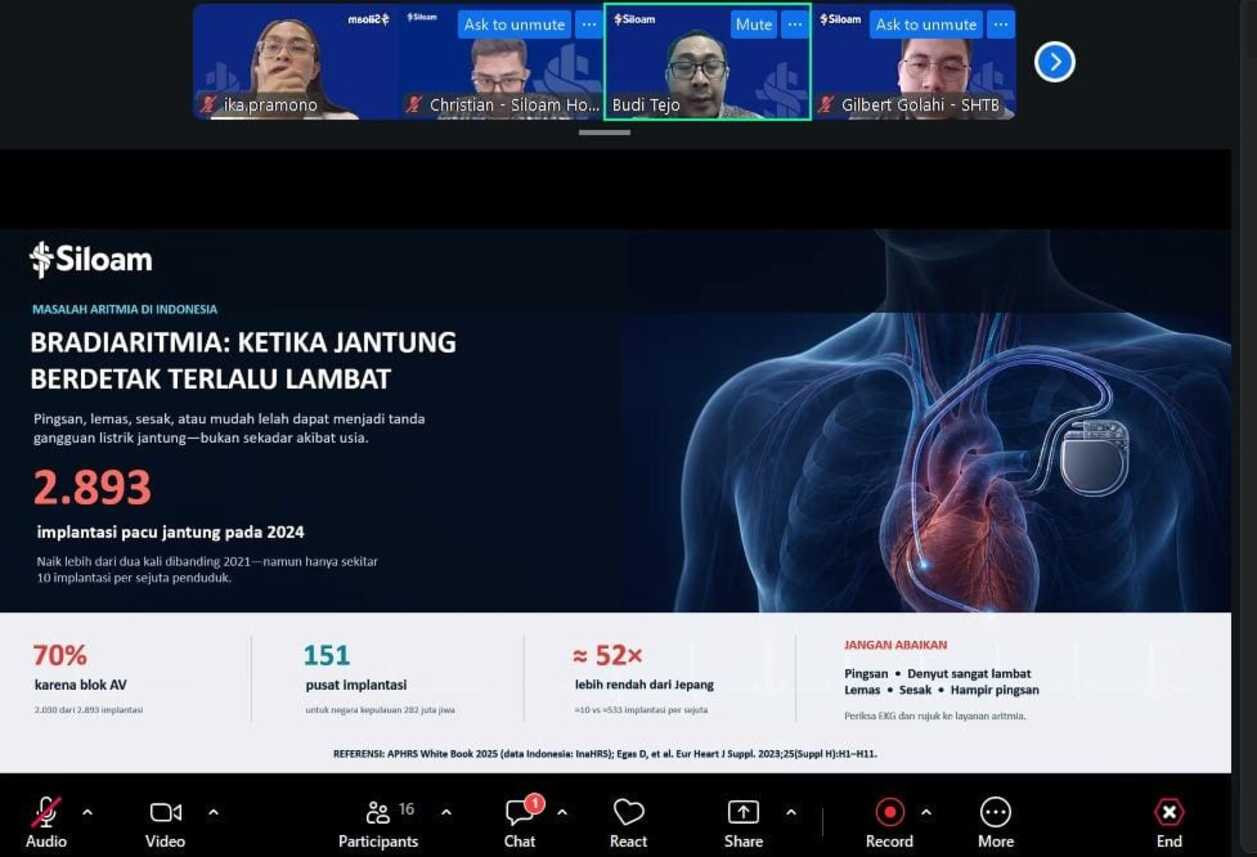Open more options on Christian's video tile
Screen dimensions: 1257x857
click(589, 25)
